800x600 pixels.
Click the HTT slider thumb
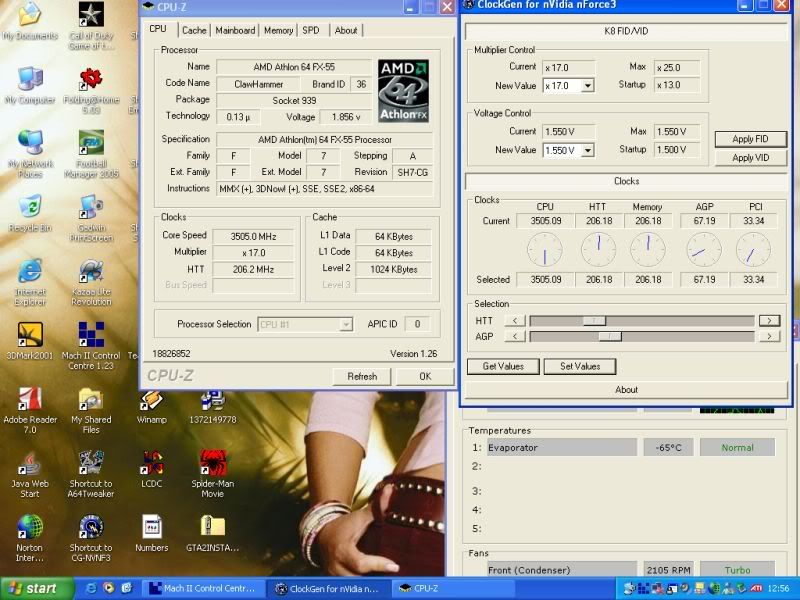point(594,320)
